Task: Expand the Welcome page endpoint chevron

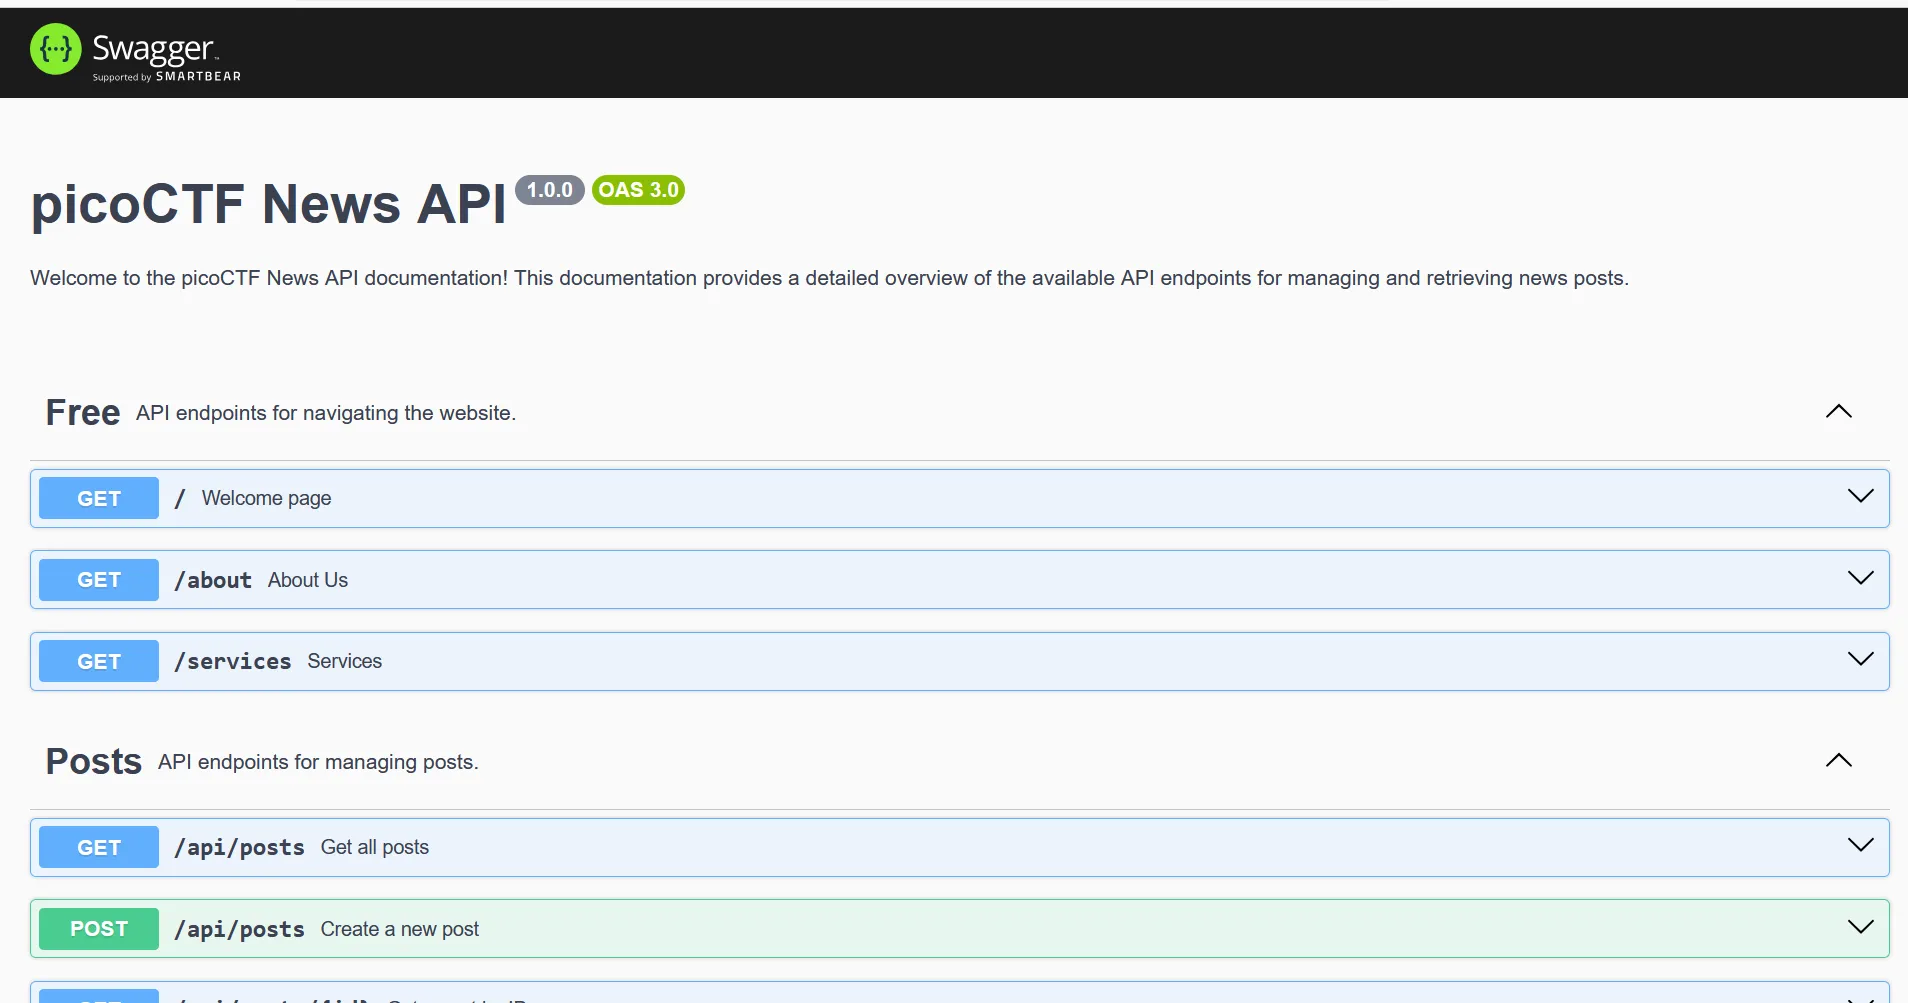Action: pyautogui.click(x=1860, y=497)
